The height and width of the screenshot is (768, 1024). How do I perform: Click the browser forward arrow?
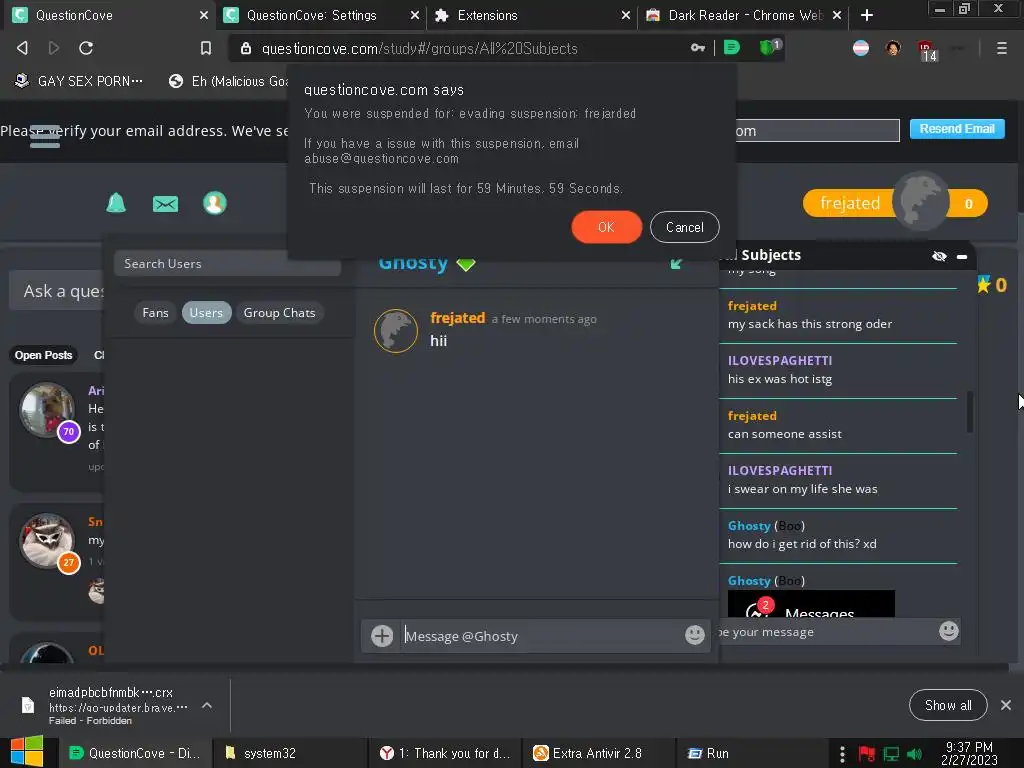pos(54,48)
